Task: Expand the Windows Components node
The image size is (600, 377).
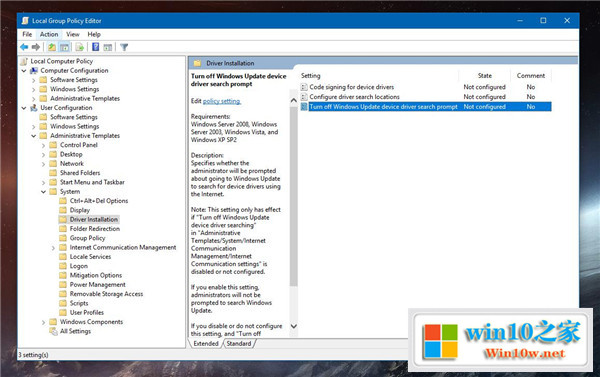Action: pyautogui.click(x=43, y=322)
